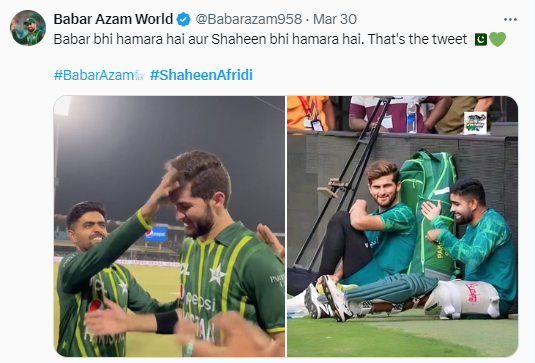This screenshot has width=535, height=363.
Task: Open the #BabarAzam hashtag link
Action: (x=94, y=75)
